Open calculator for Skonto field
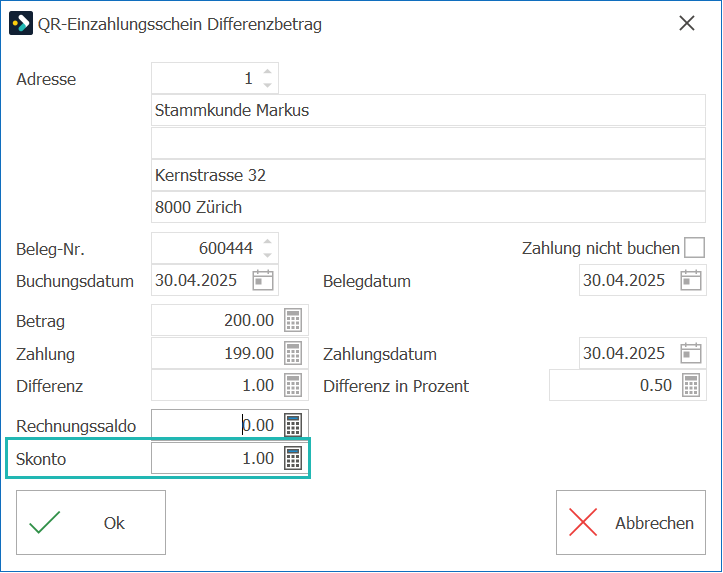This screenshot has height=573, width=723. [293, 458]
